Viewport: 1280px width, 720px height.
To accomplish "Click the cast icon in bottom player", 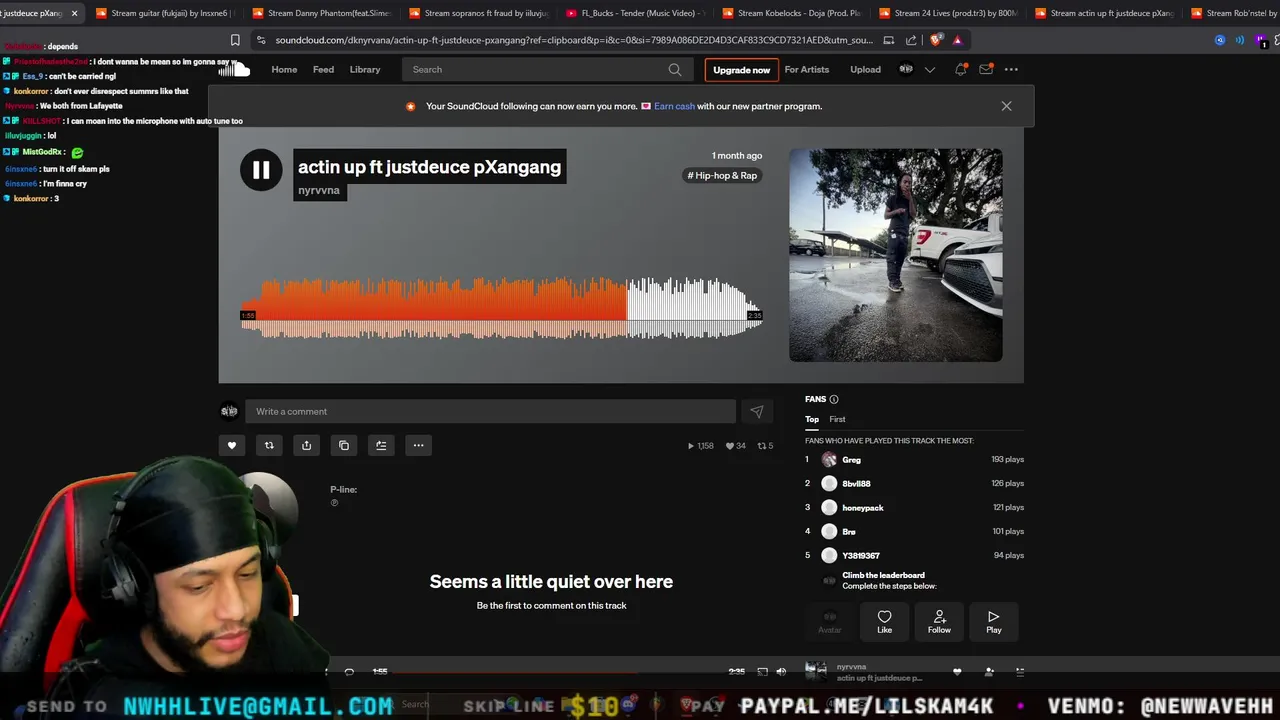I will pyautogui.click(x=762, y=672).
